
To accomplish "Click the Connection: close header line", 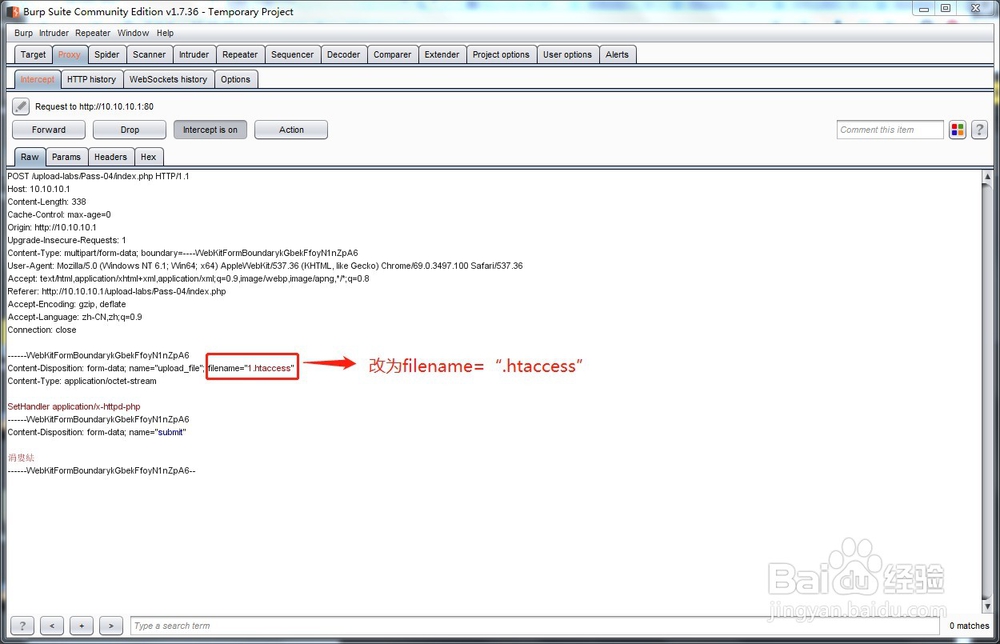I will 42,330.
